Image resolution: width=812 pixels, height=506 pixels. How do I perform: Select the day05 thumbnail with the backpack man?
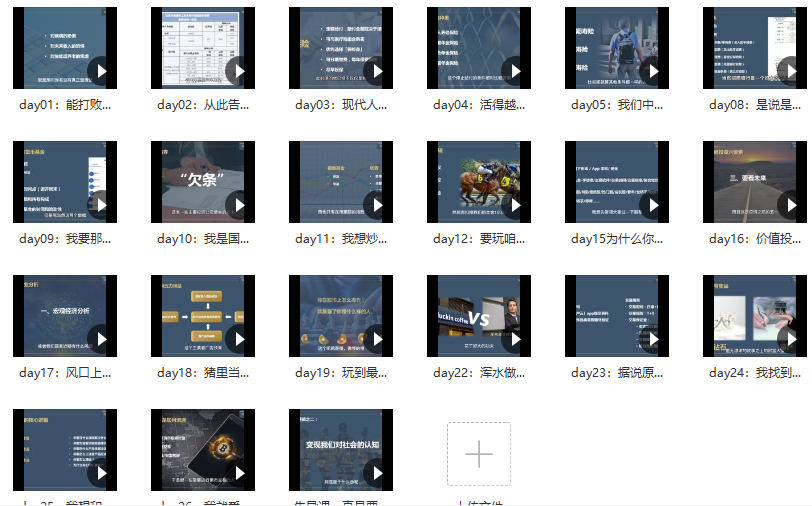click(x=616, y=48)
